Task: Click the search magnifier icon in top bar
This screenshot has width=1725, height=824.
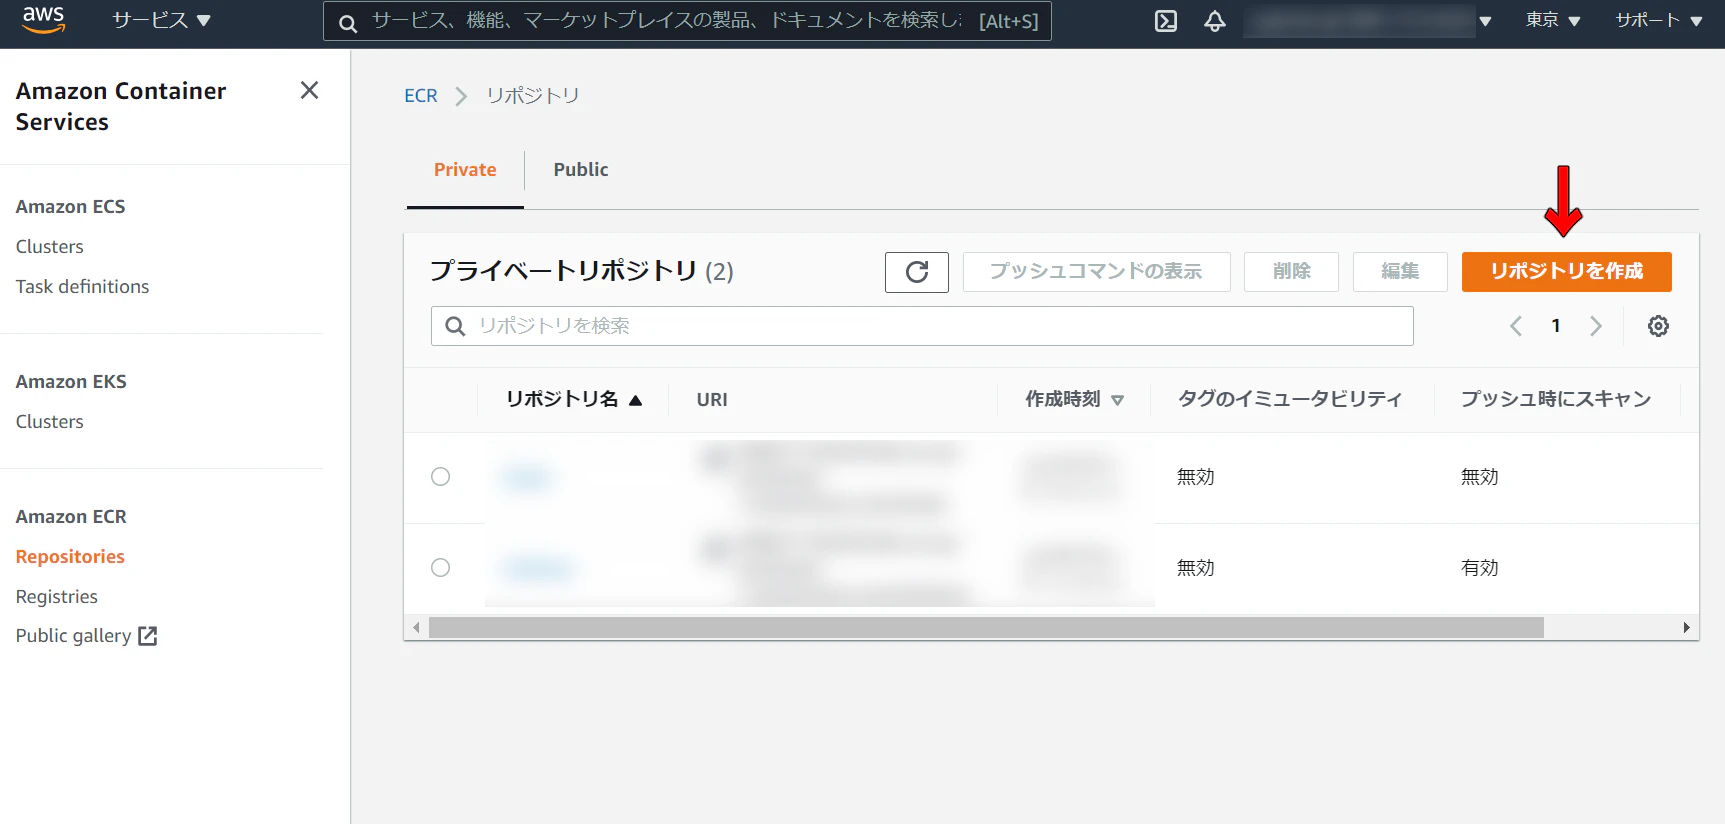Action: pos(348,22)
